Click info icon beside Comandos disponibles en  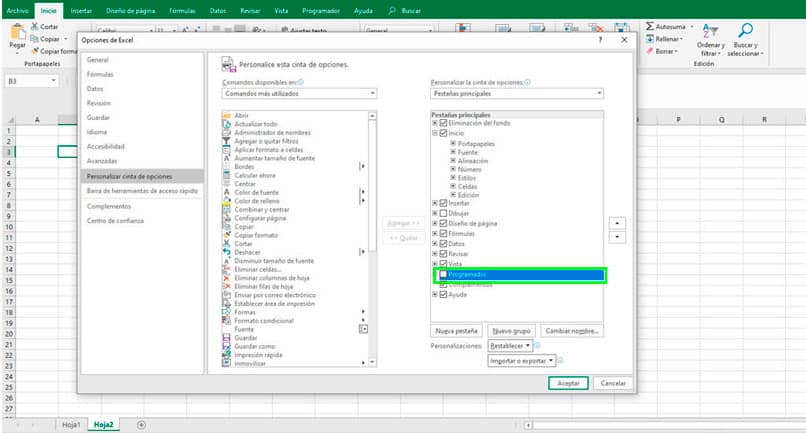click(301, 82)
